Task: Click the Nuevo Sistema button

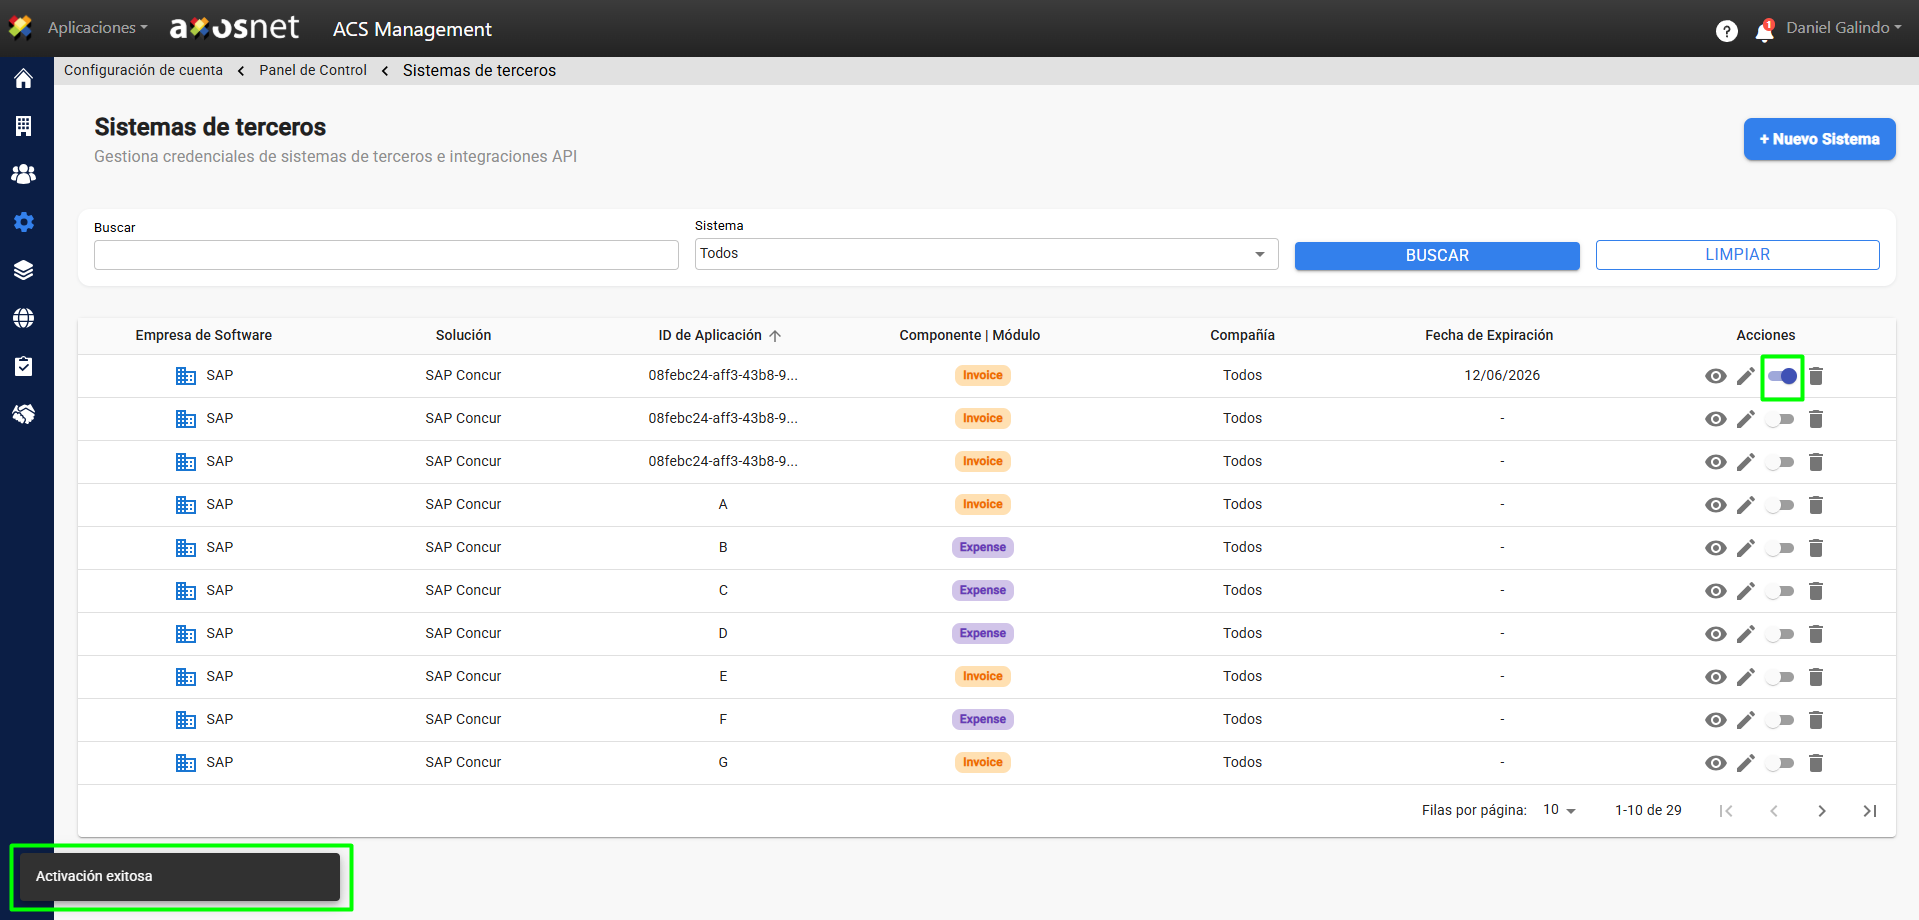Action: (x=1819, y=139)
